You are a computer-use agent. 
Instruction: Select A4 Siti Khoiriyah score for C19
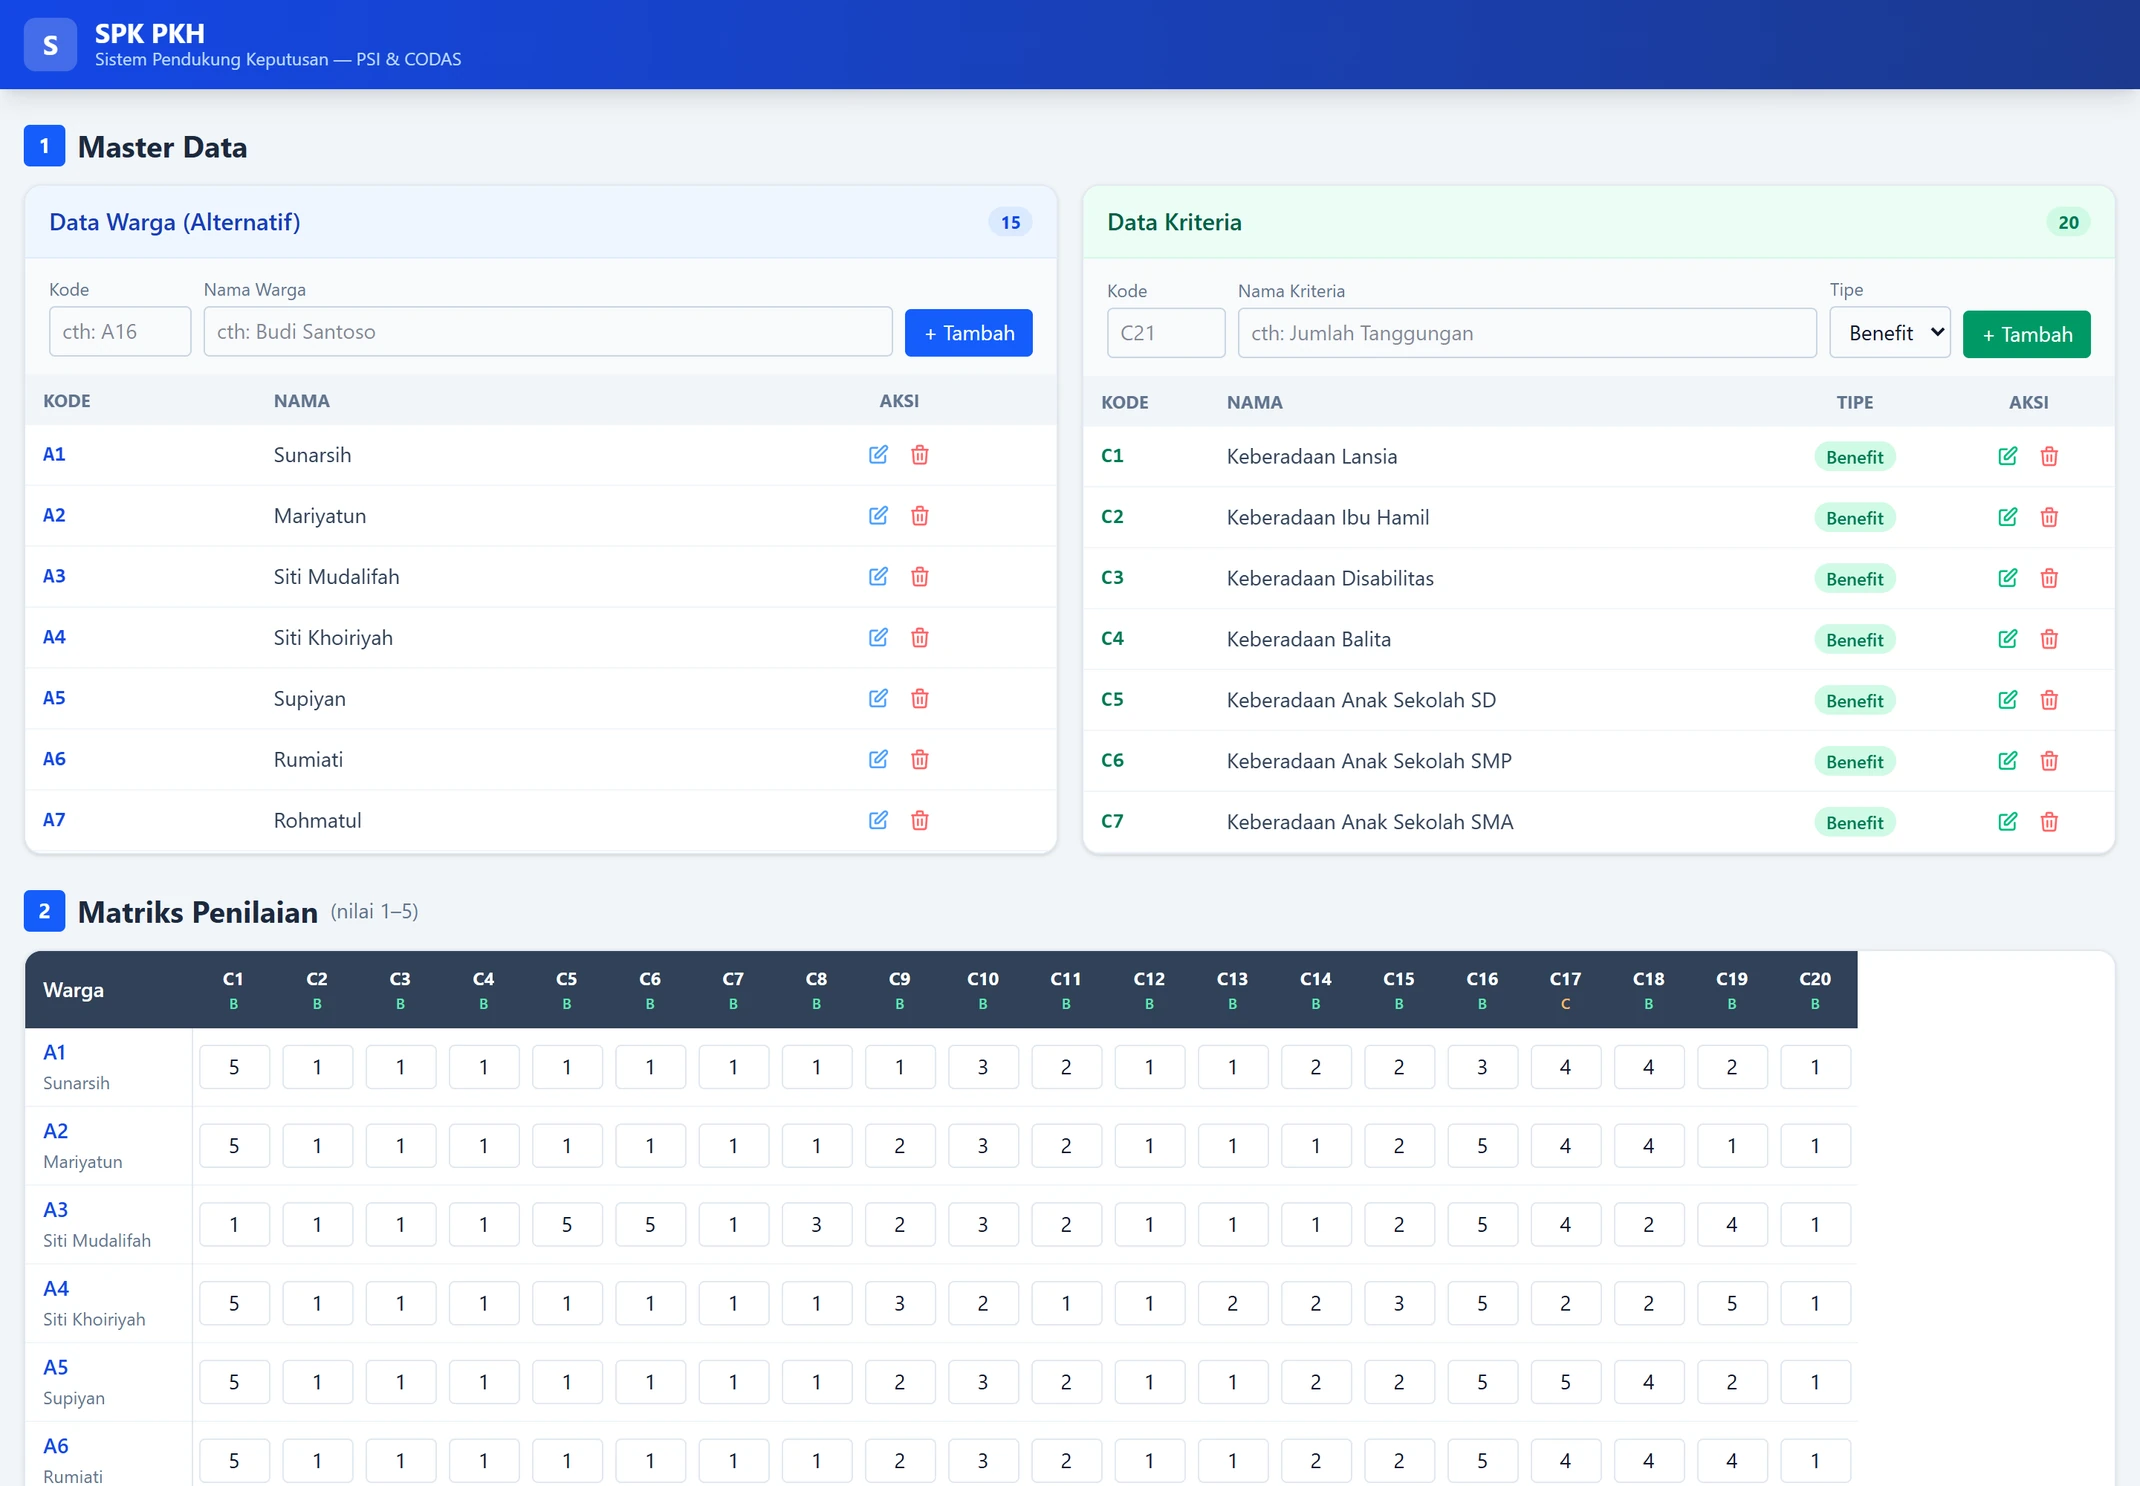pyautogui.click(x=1732, y=1304)
